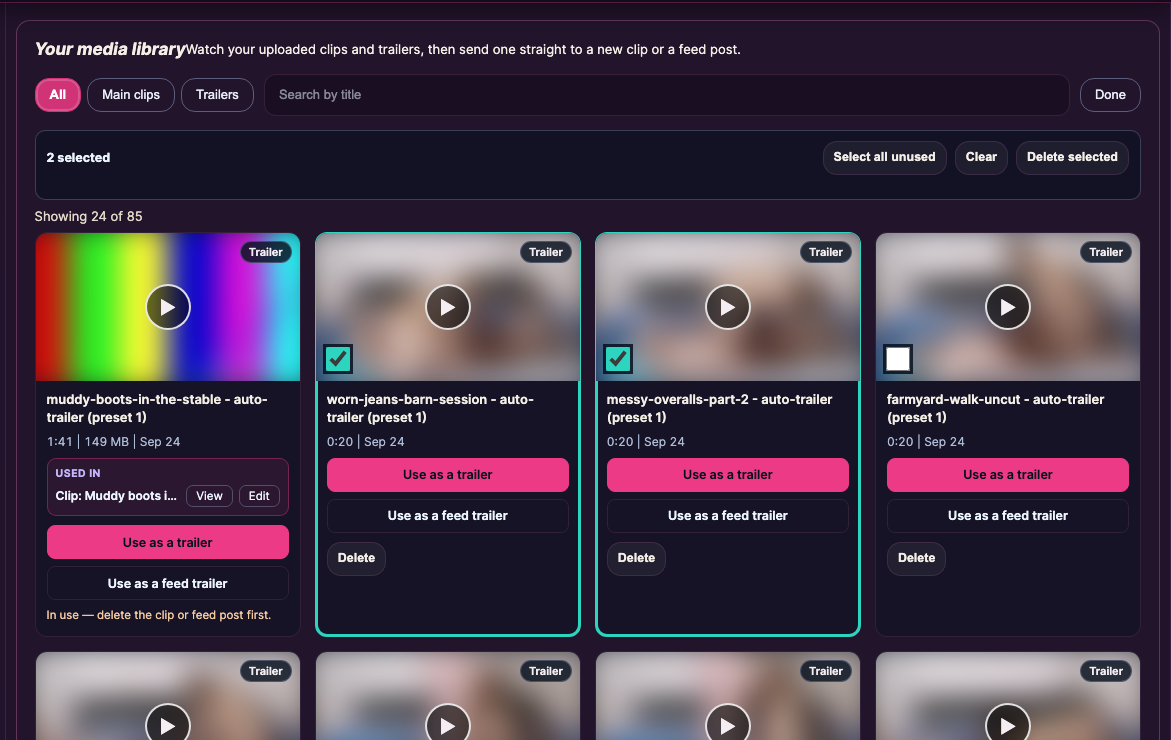Click the messy-overalls-part-2 title text

719,408
